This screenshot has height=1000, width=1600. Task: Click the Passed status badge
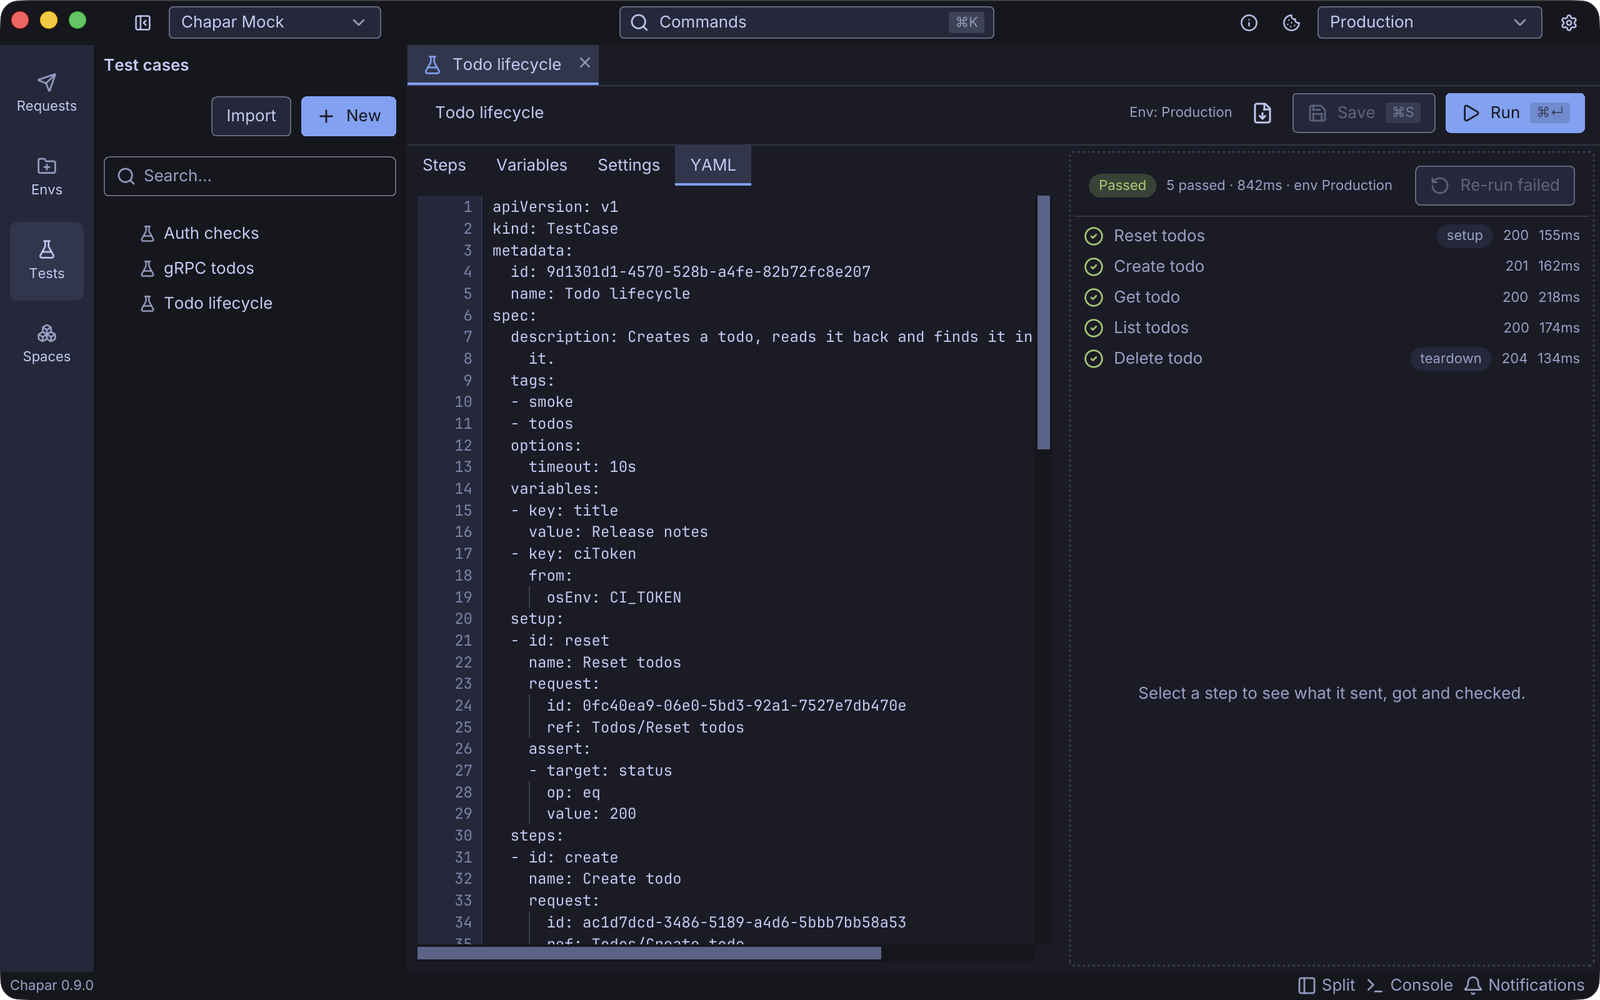click(x=1123, y=185)
